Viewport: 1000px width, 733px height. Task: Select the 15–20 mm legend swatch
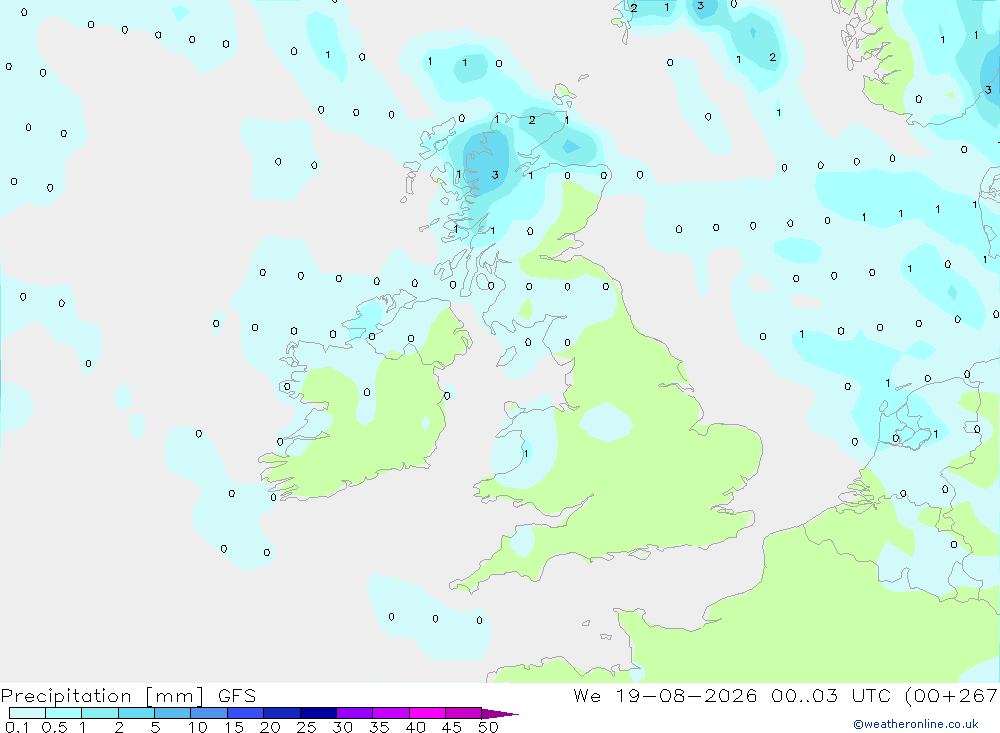pyautogui.click(x=245, y=713)
